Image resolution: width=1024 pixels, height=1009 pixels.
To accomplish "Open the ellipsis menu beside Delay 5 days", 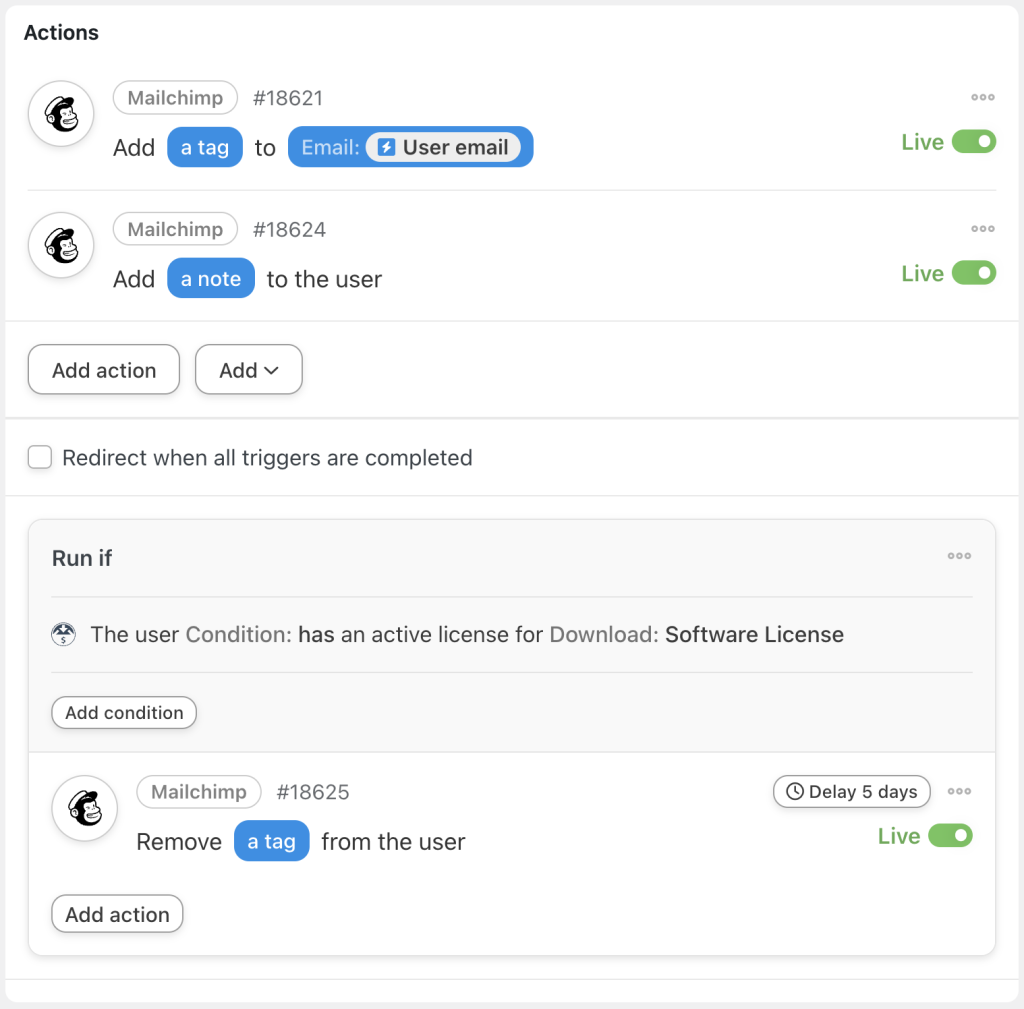I will [959, 791].
